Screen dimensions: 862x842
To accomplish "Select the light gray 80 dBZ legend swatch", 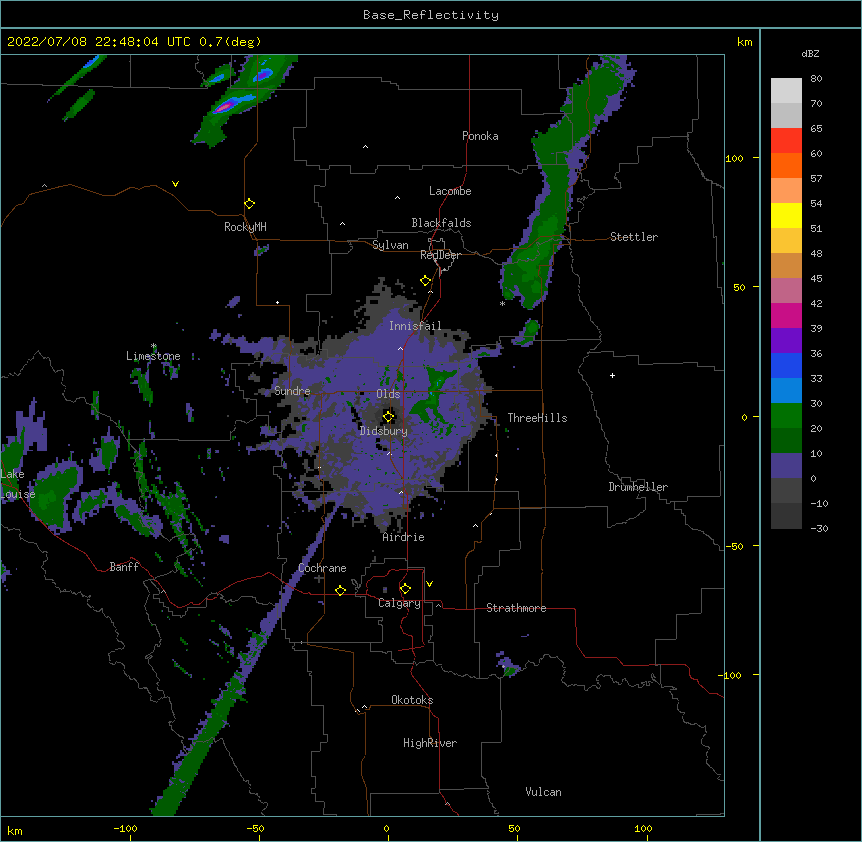I will pos(786,91).
